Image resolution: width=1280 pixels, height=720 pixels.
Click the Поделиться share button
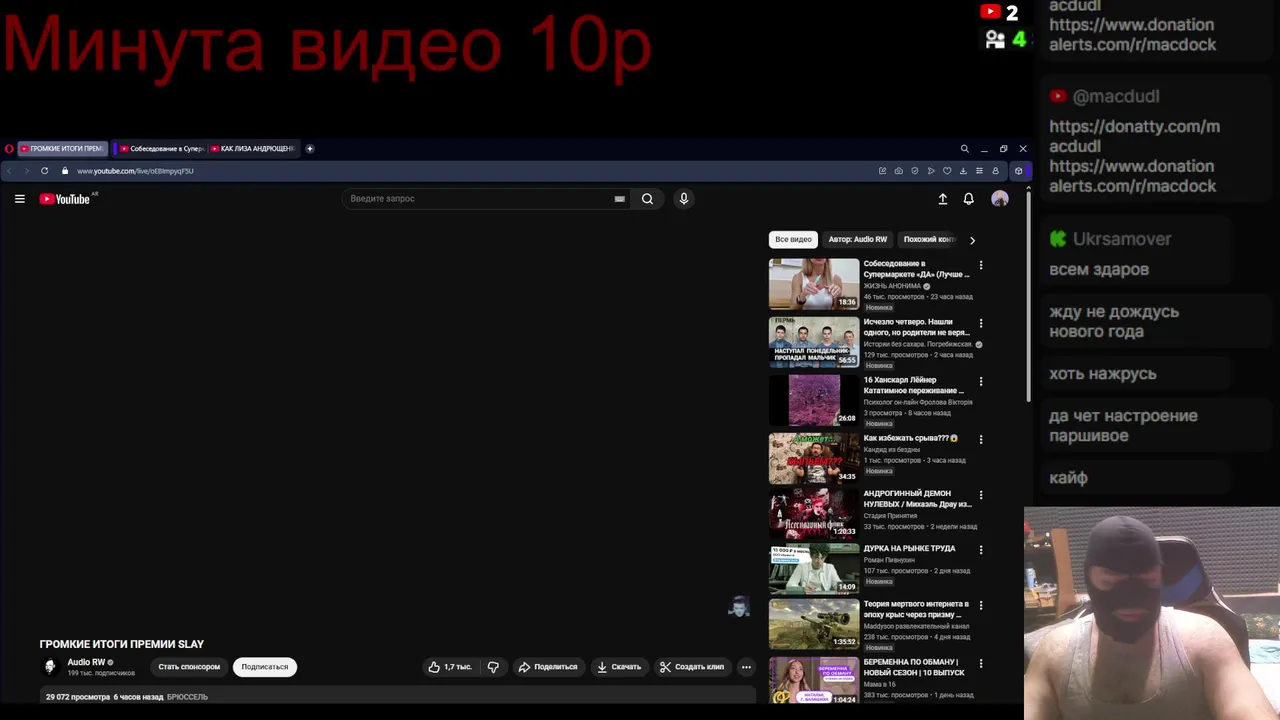pyautogui.click(x=547, y=667)
